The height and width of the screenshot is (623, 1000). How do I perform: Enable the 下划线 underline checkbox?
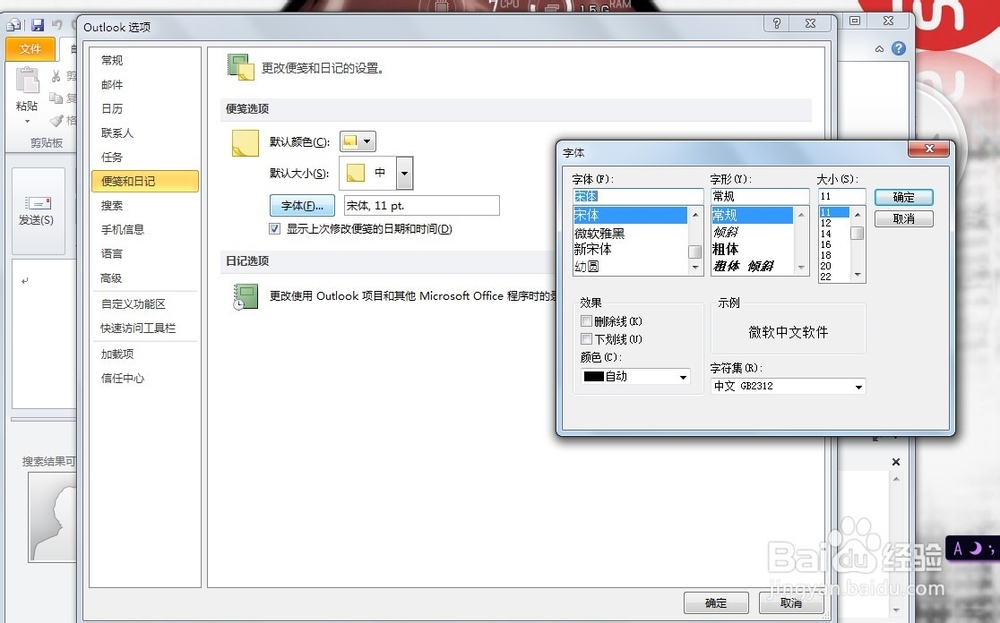(586, 339)
